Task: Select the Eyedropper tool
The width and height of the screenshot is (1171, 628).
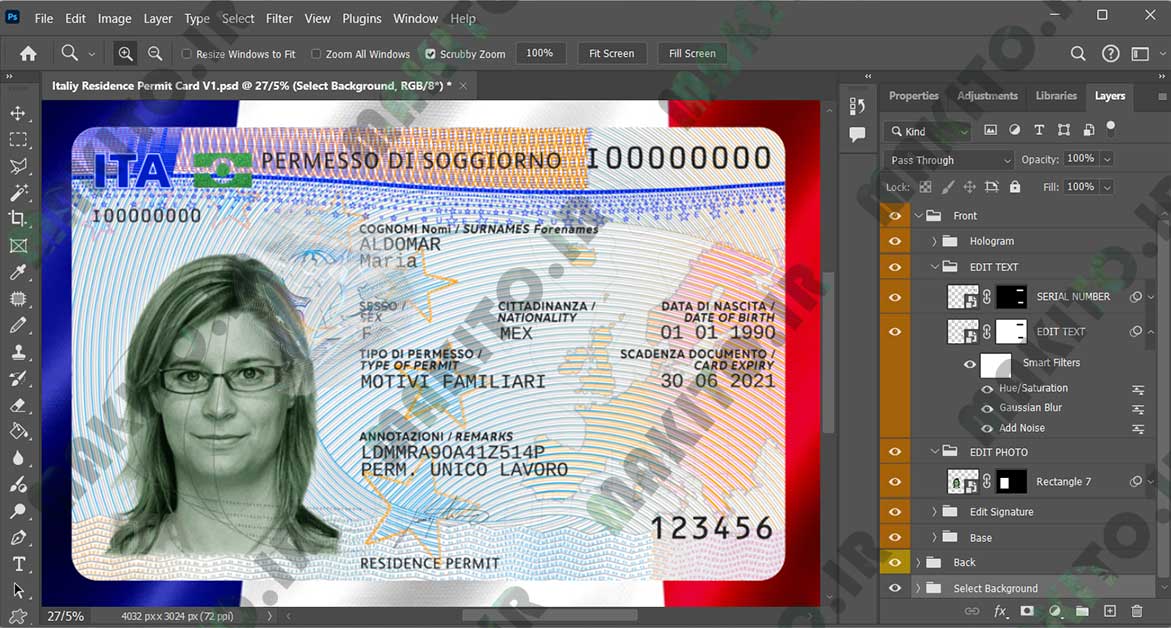Action: point(18,272)
